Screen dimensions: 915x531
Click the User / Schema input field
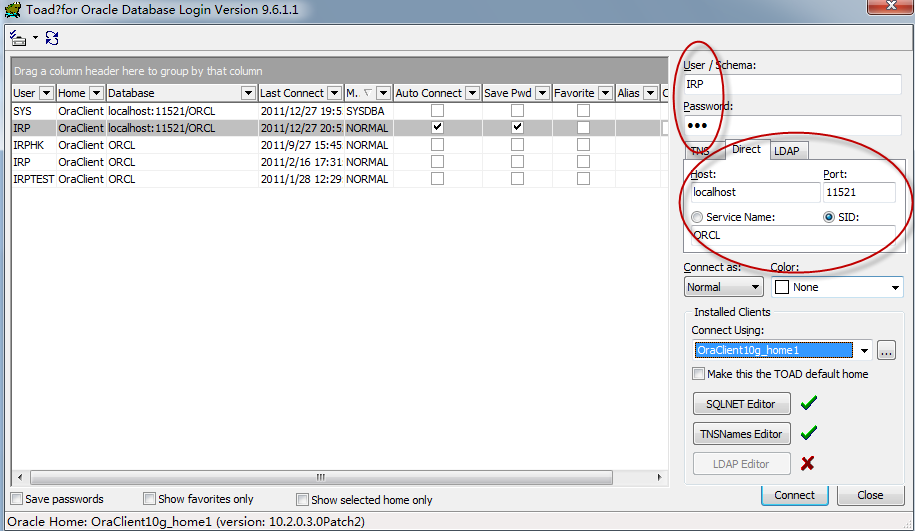(x=792, y=85)
